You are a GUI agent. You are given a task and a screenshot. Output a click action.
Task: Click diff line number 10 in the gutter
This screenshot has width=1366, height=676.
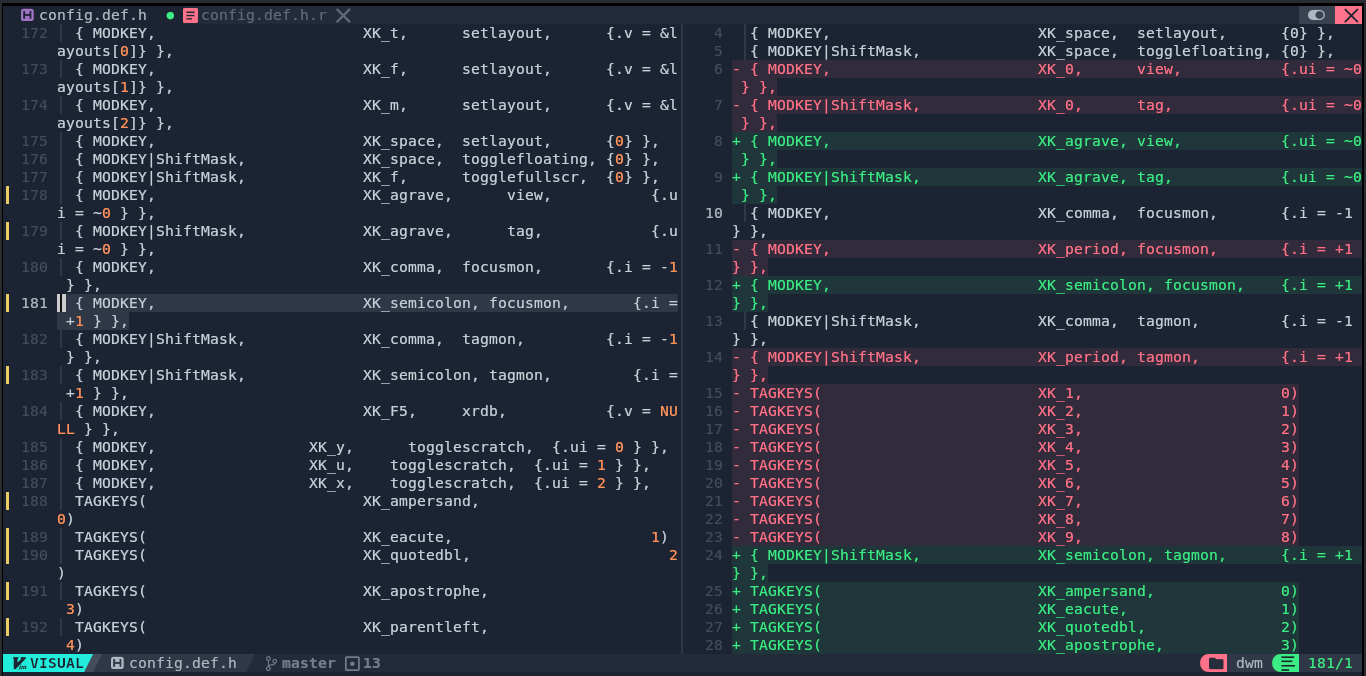714,213
